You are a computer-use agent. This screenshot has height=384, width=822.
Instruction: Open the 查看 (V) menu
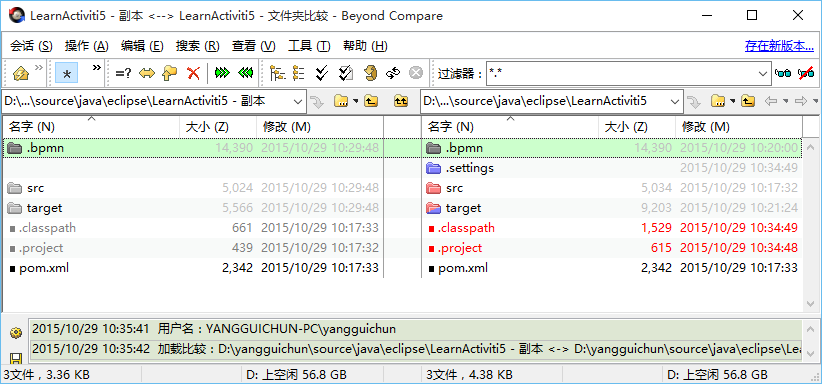tap(254, 46)
